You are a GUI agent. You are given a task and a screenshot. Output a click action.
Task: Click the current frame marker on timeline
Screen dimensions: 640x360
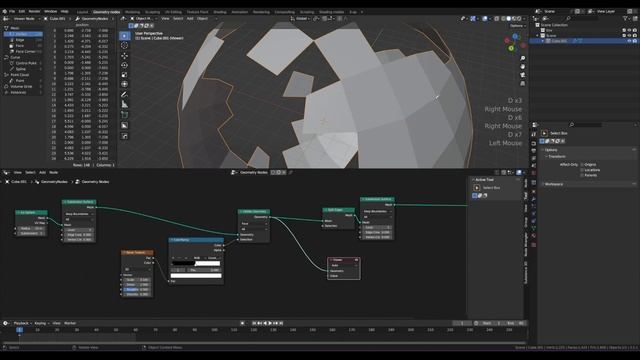19,329
